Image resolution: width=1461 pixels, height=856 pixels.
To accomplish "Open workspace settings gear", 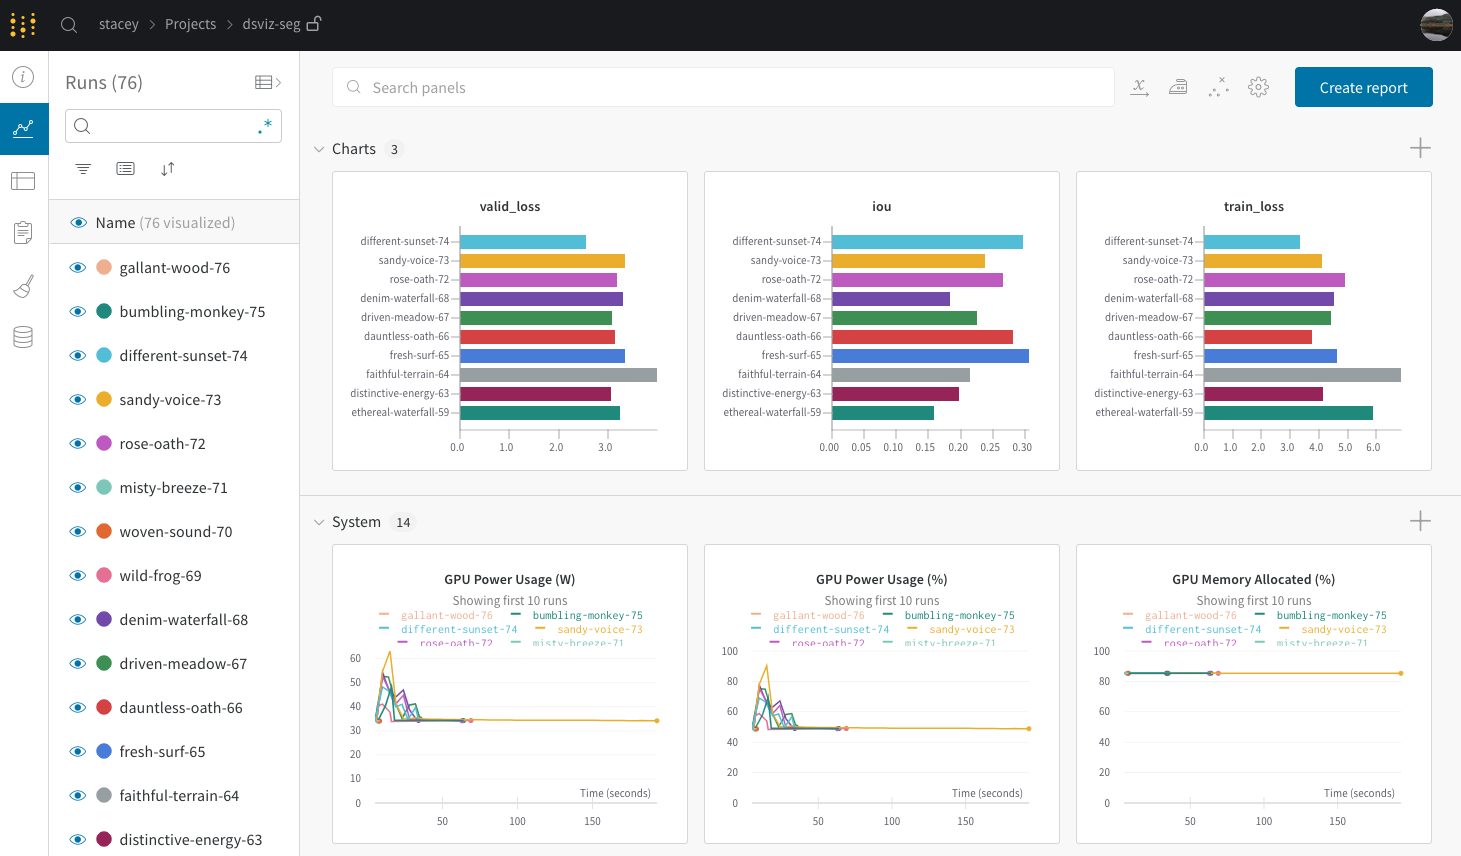I will point(1258,87).
